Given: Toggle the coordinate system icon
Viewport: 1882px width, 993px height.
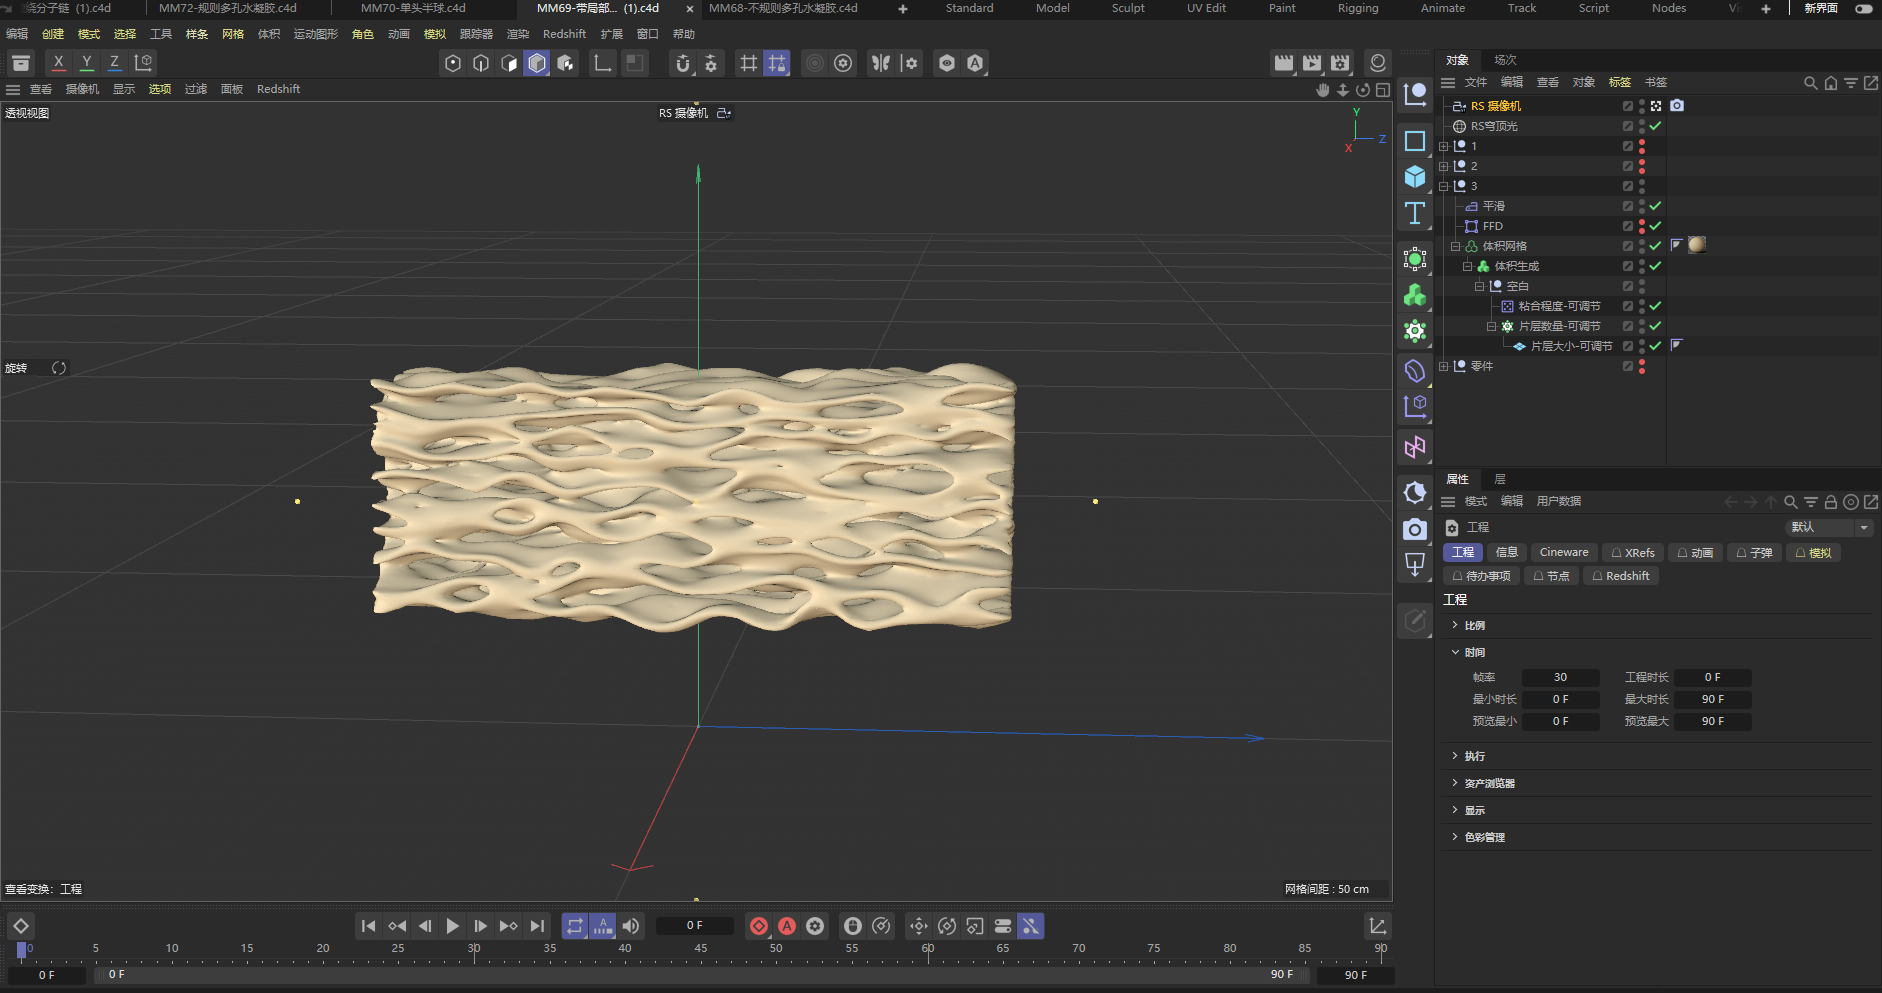Looking at the screenshot, I should pyautogui.click(x=144, y=62).
